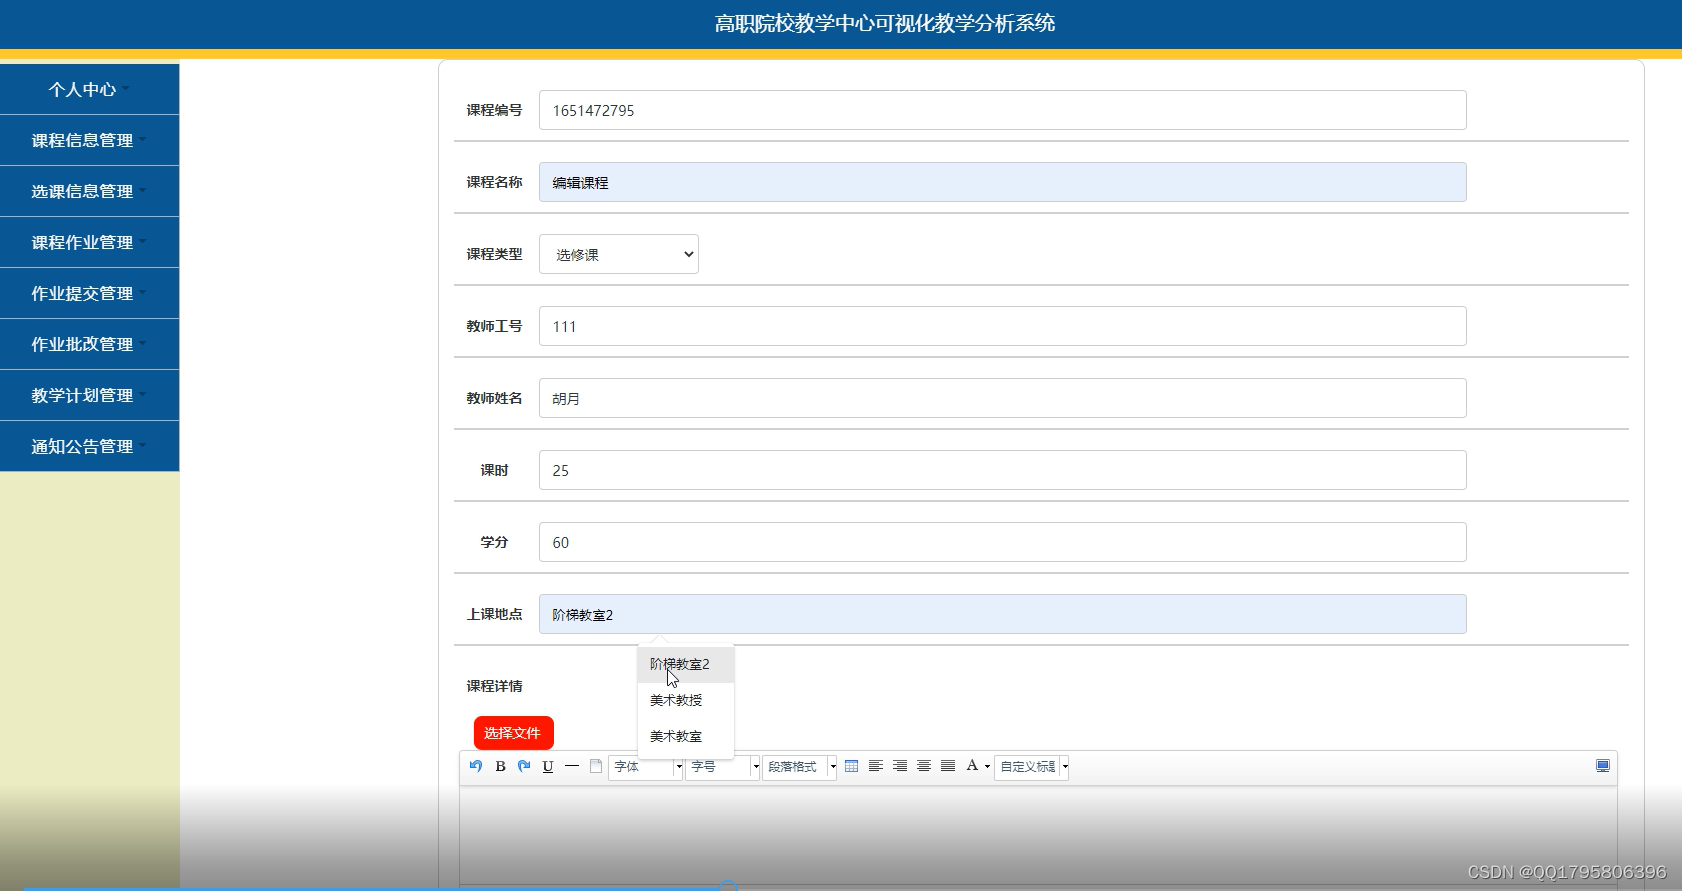
Task: Click inside the rich text editor body
Action: pyautogui.click(x=1038, y=835)
